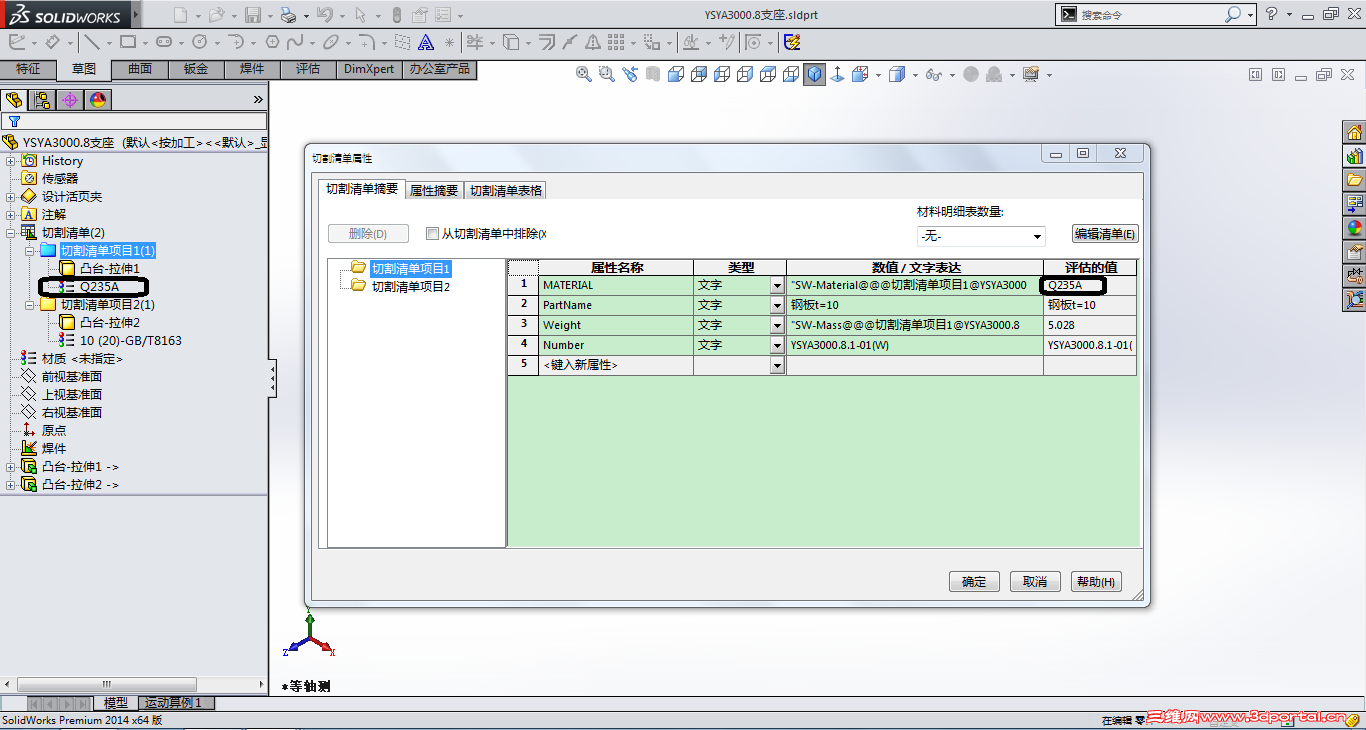The image size is (1366, 730).
Task: Open the type dropdown for MATERIAL row
Action: point(777,286)
